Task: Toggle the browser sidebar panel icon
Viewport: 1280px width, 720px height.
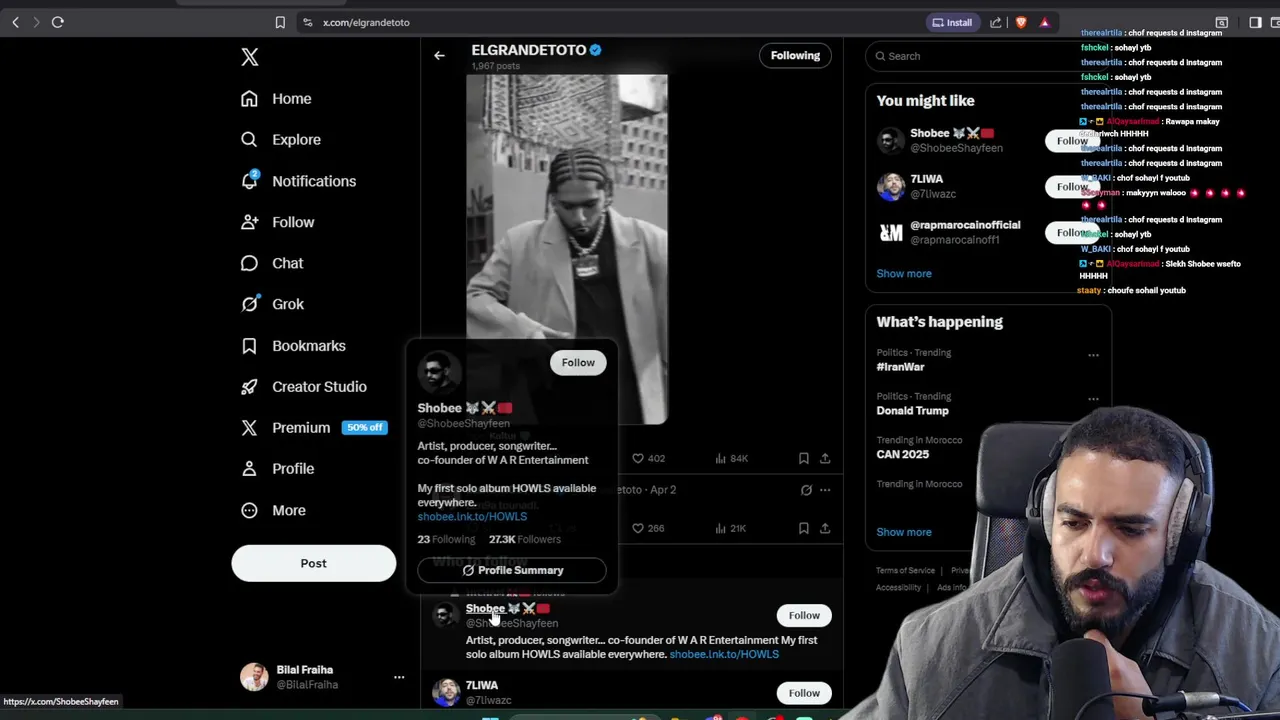Action: tap(1255, 22)
